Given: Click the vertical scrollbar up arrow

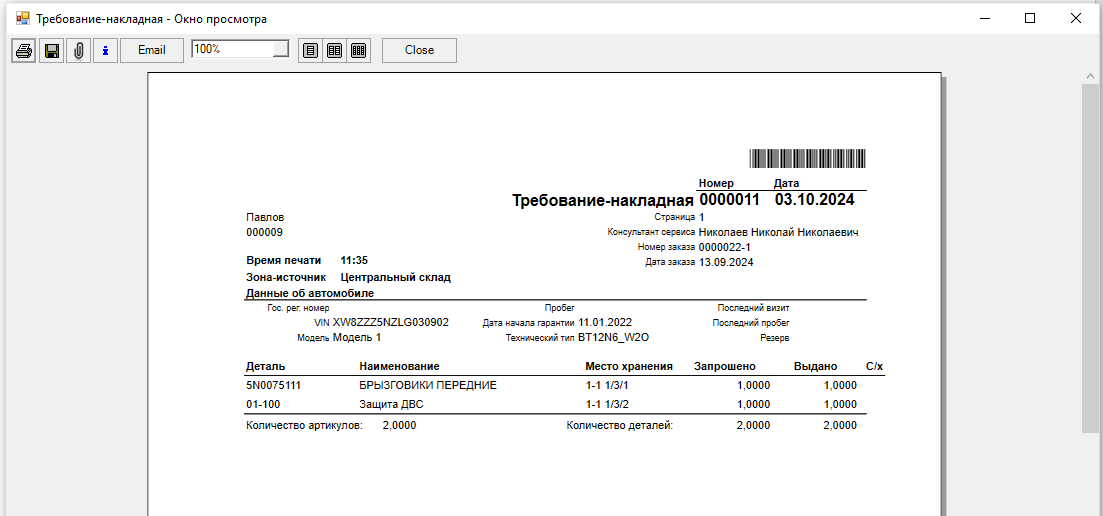Looking at the screenshot, I should pyautogui.click(x=1091, y=76).
